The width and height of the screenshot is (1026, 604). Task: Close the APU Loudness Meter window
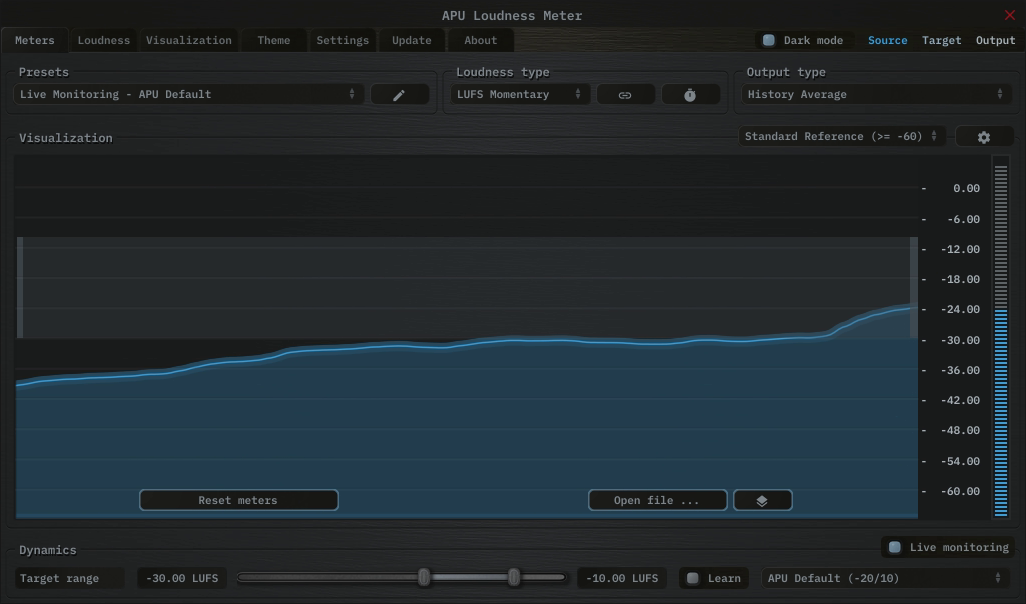pos(1009,15)
